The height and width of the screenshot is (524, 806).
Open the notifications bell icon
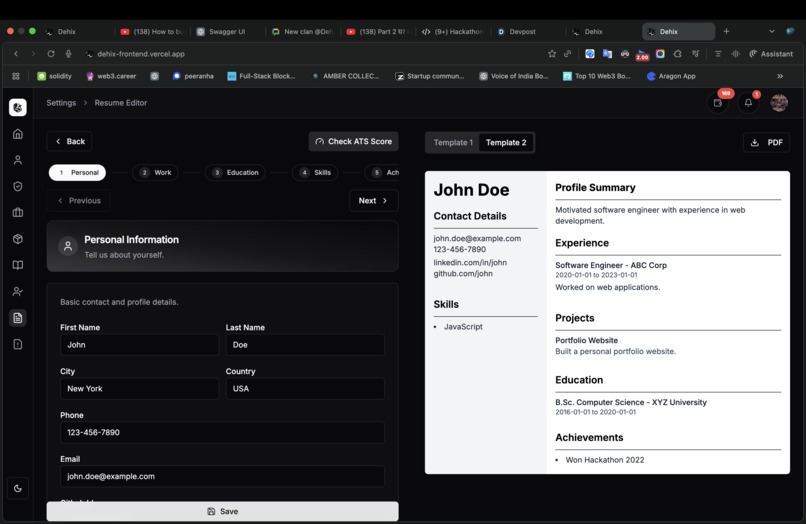click(748, 103)
